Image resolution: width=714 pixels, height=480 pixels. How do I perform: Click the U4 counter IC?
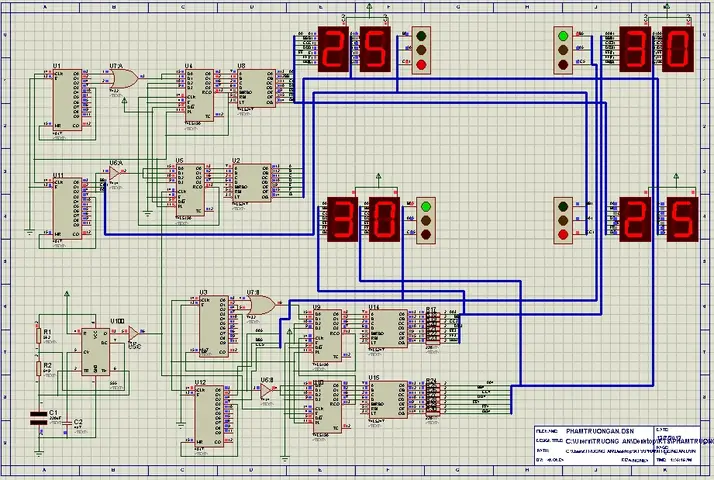[x=199, y=95]
